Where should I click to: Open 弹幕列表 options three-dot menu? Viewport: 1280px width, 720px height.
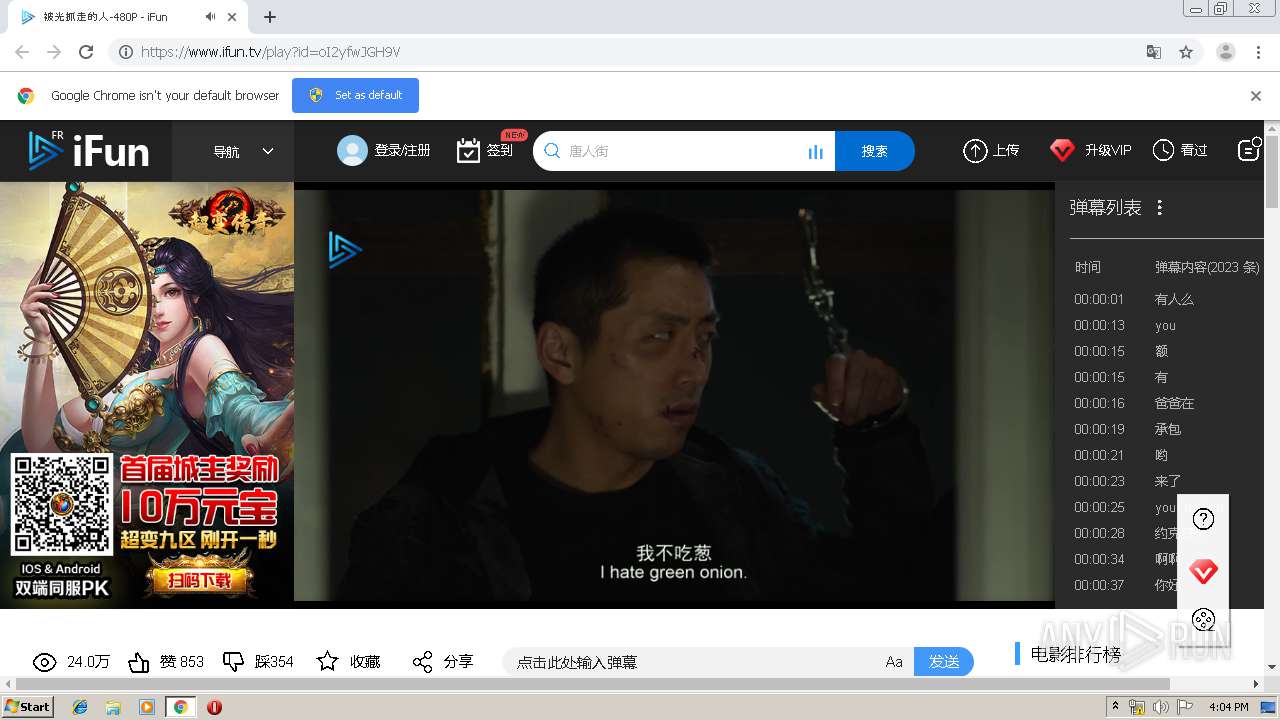tap(1160, 208)
